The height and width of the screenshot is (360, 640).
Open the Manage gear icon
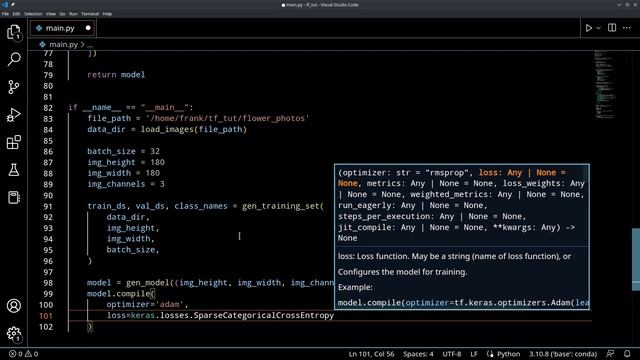(x=14, y=333)
